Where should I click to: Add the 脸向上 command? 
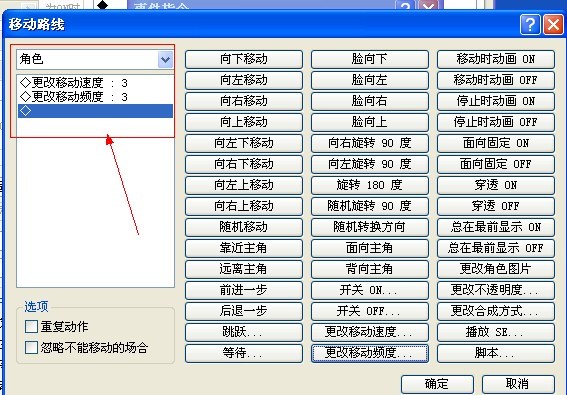370,122
